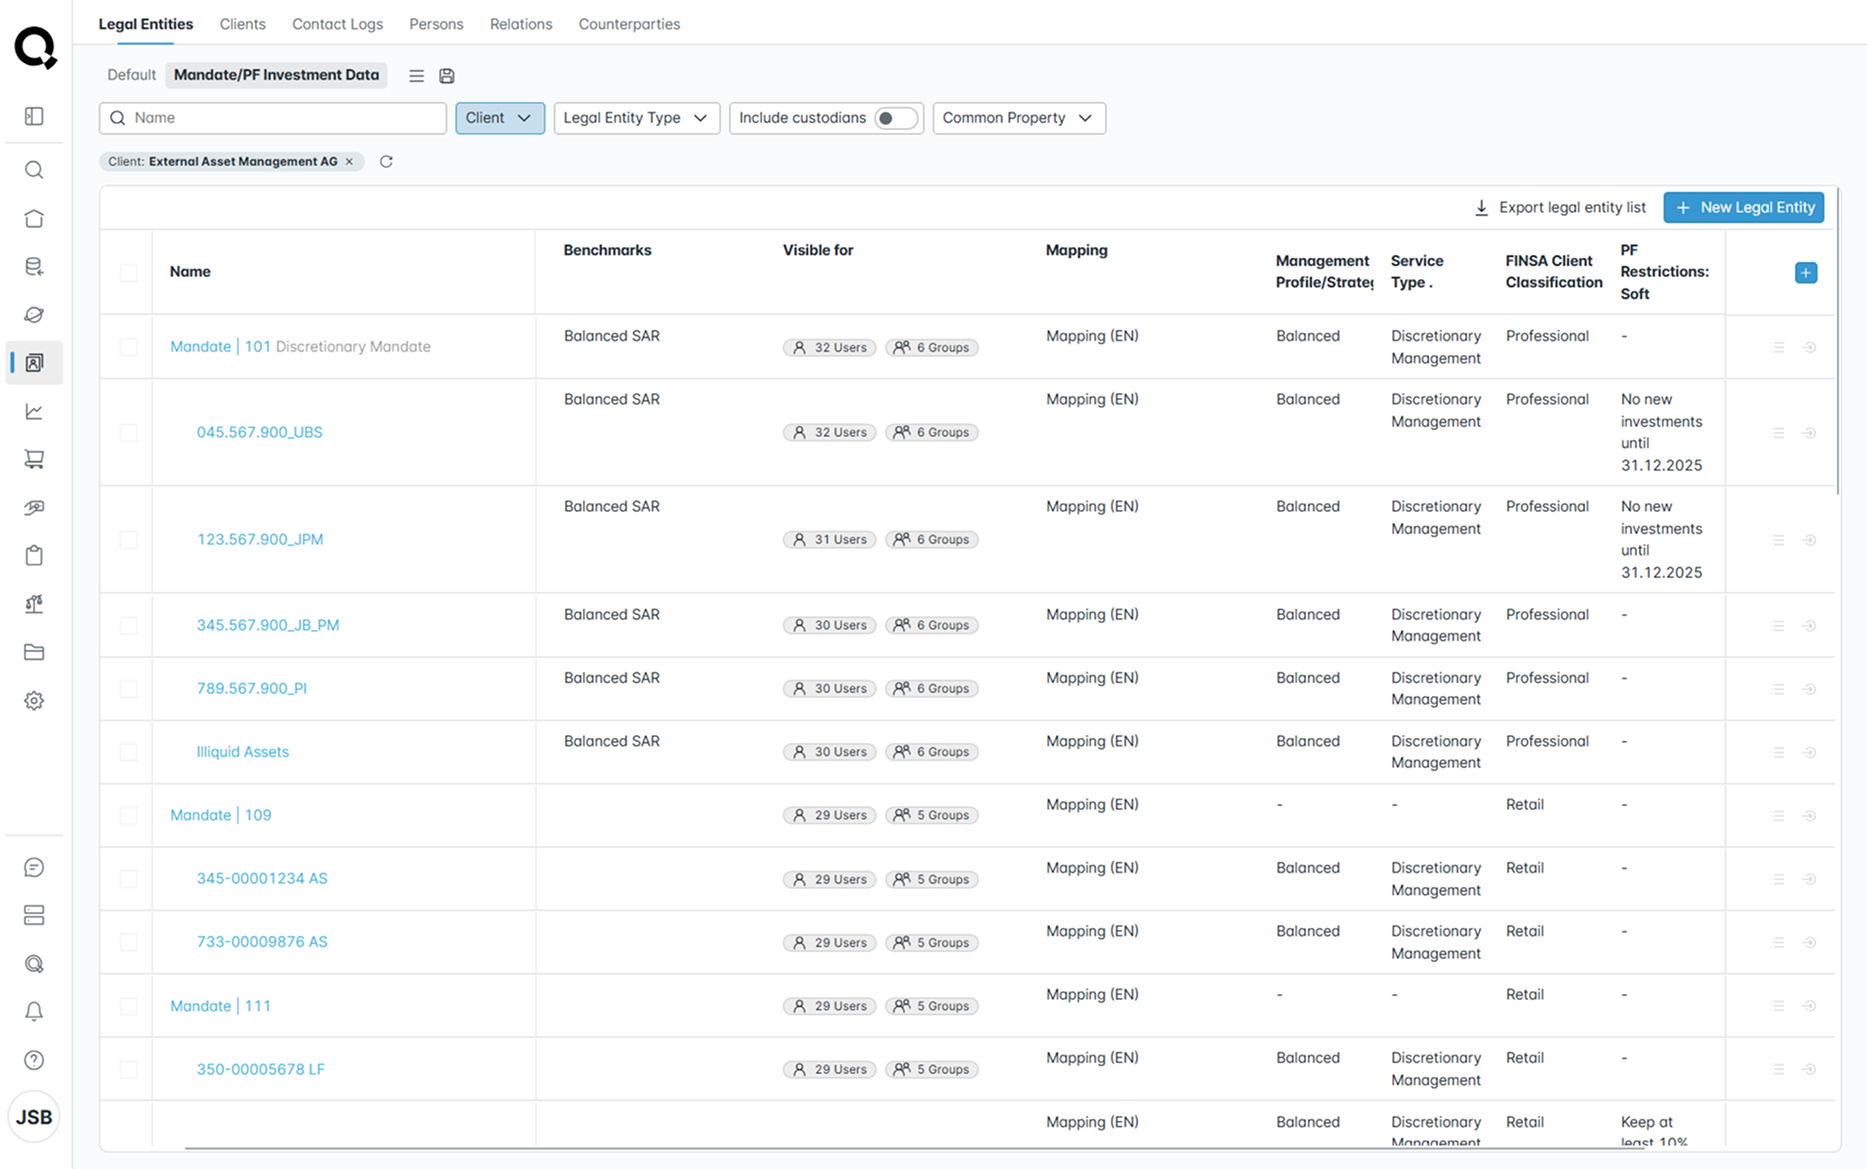
Task: Open the Client filter dropdown
Action: (500, 118)
